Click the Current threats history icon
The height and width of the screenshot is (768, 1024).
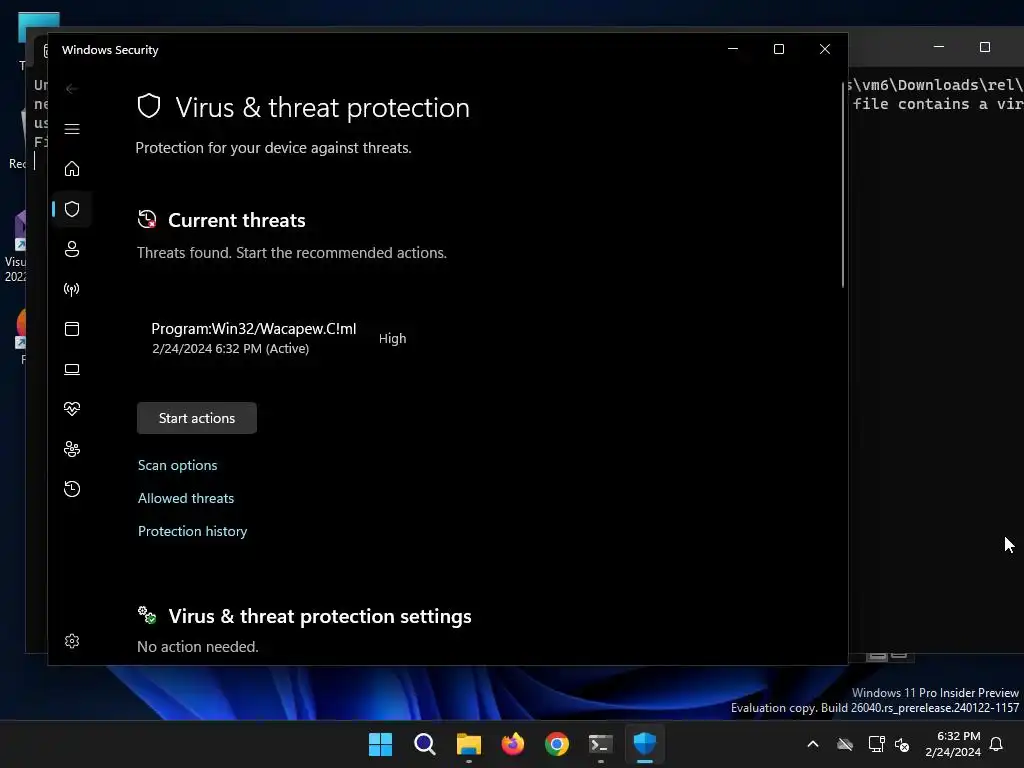coord(147,219)
